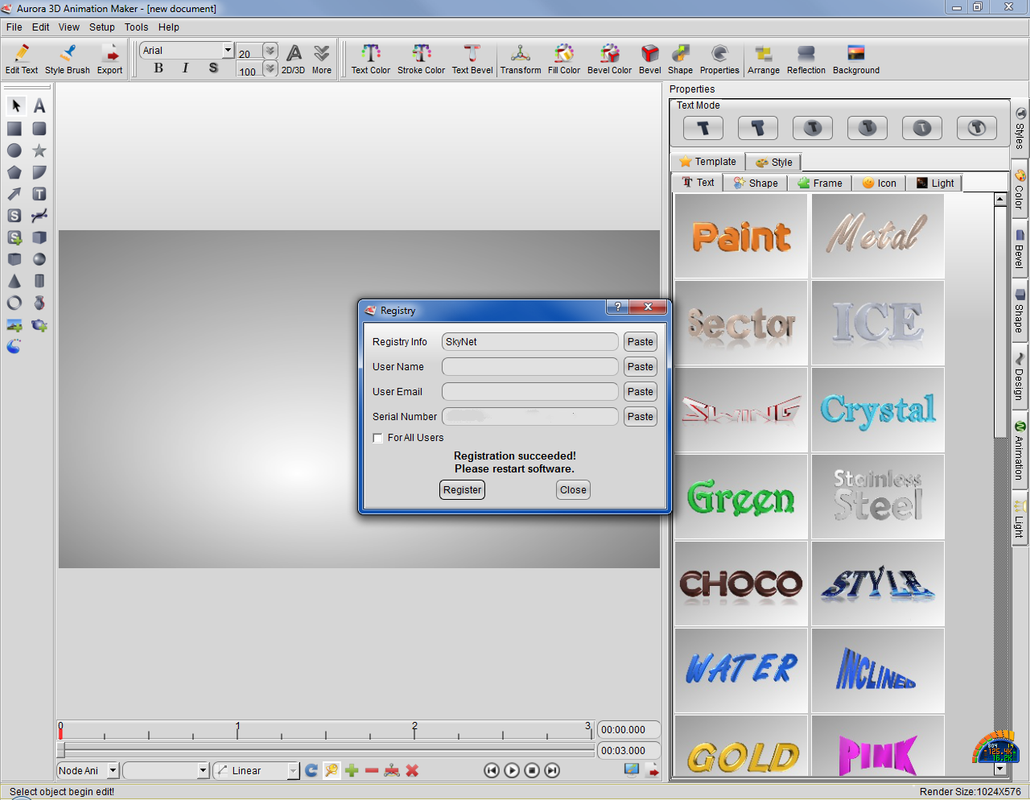Select the second Text Mode style
This screenshot has width=1030, height=800.
click(758, 128)
